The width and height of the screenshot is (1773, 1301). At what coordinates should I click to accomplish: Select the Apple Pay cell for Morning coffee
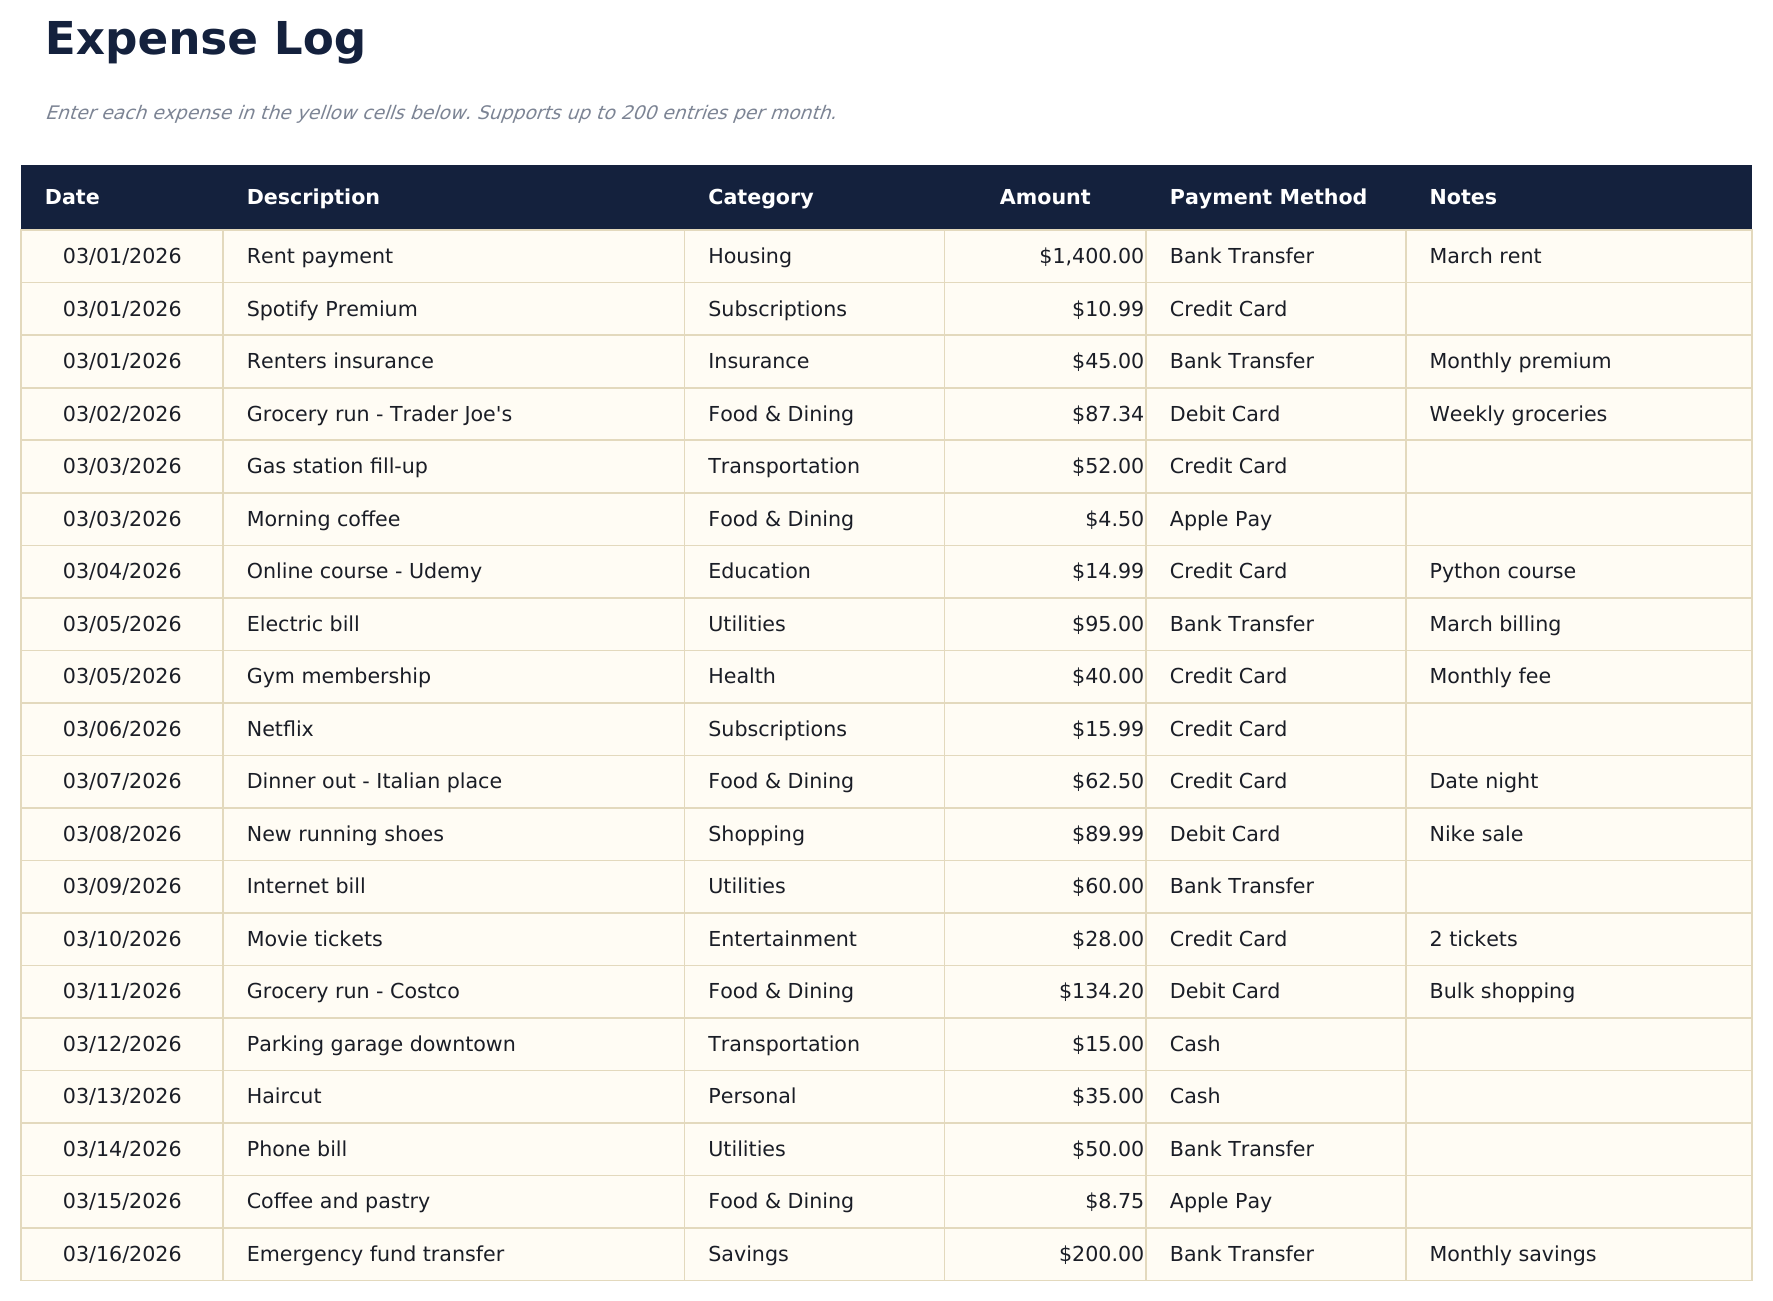point(1221,519)
